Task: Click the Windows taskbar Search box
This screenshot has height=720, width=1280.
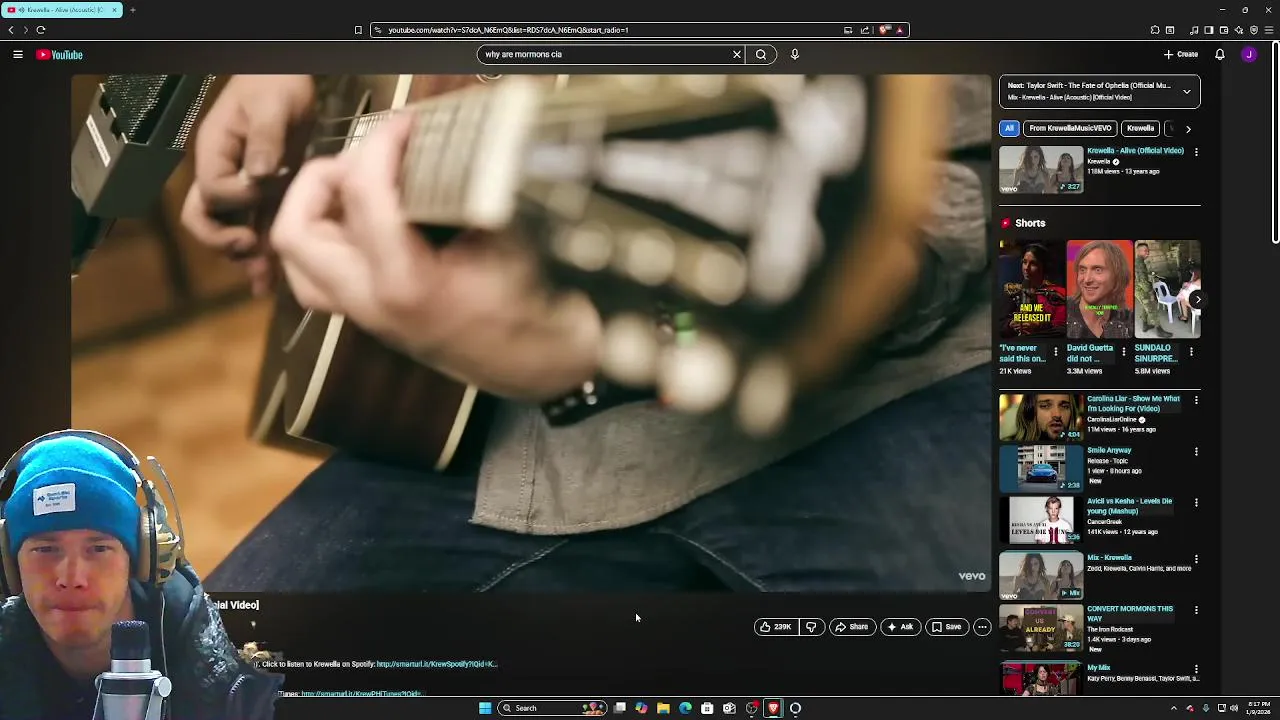Action: point(553,708)
